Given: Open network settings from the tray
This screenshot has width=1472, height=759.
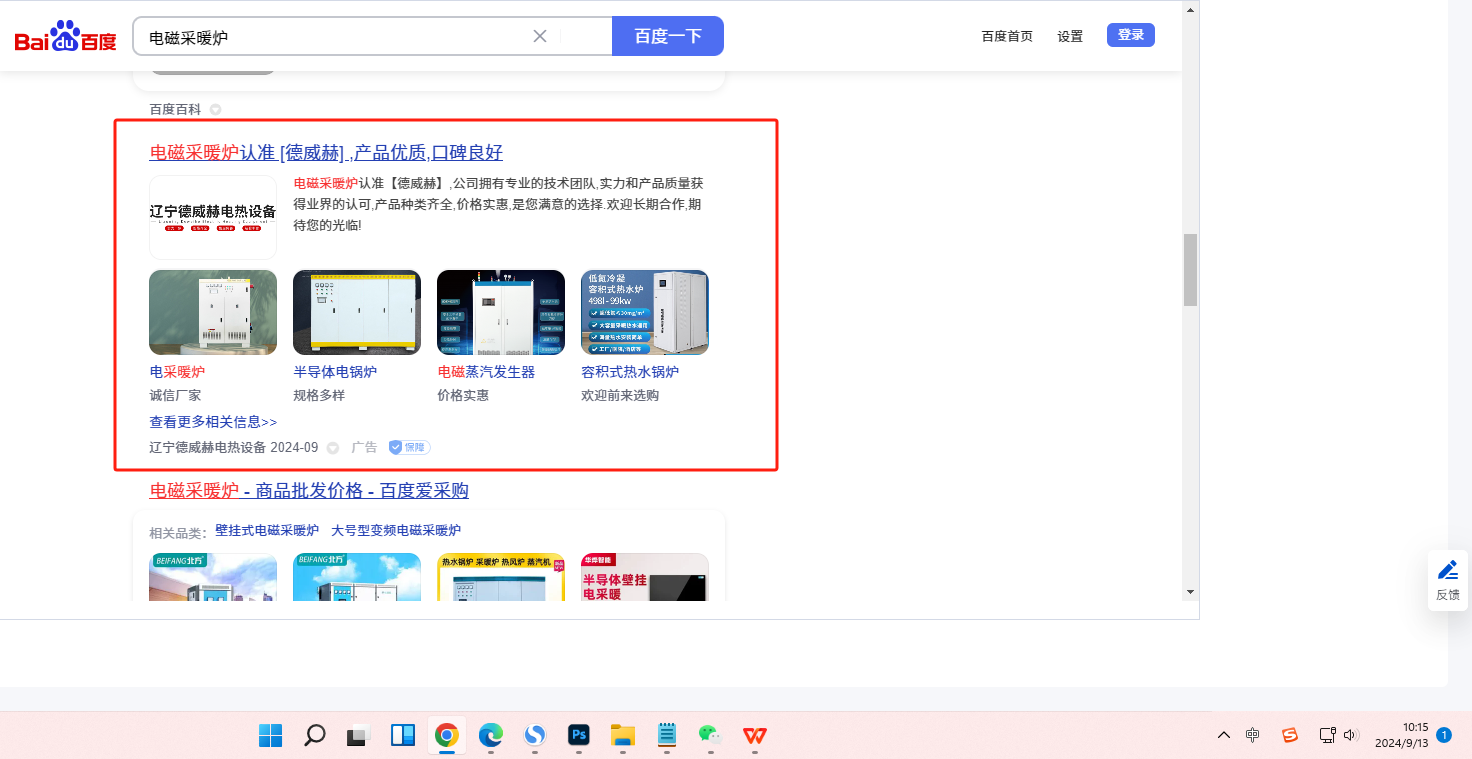Looking at the screenshot, I should tap(1328, 736).
